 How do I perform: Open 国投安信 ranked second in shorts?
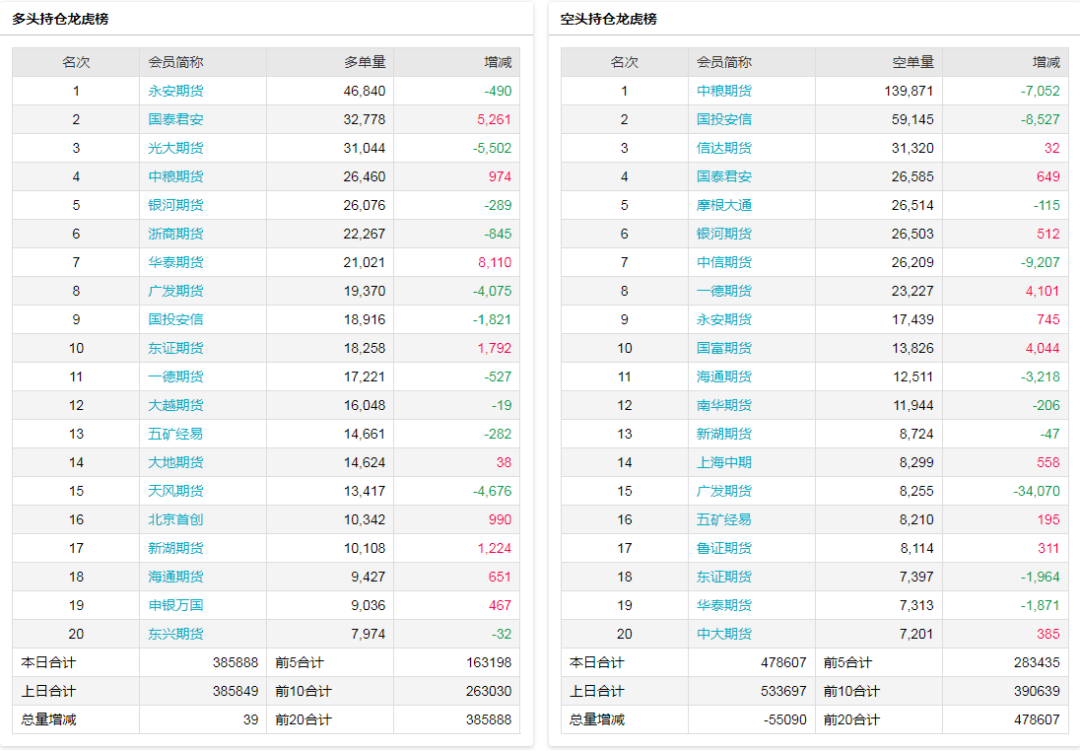(x=725, y=119)
